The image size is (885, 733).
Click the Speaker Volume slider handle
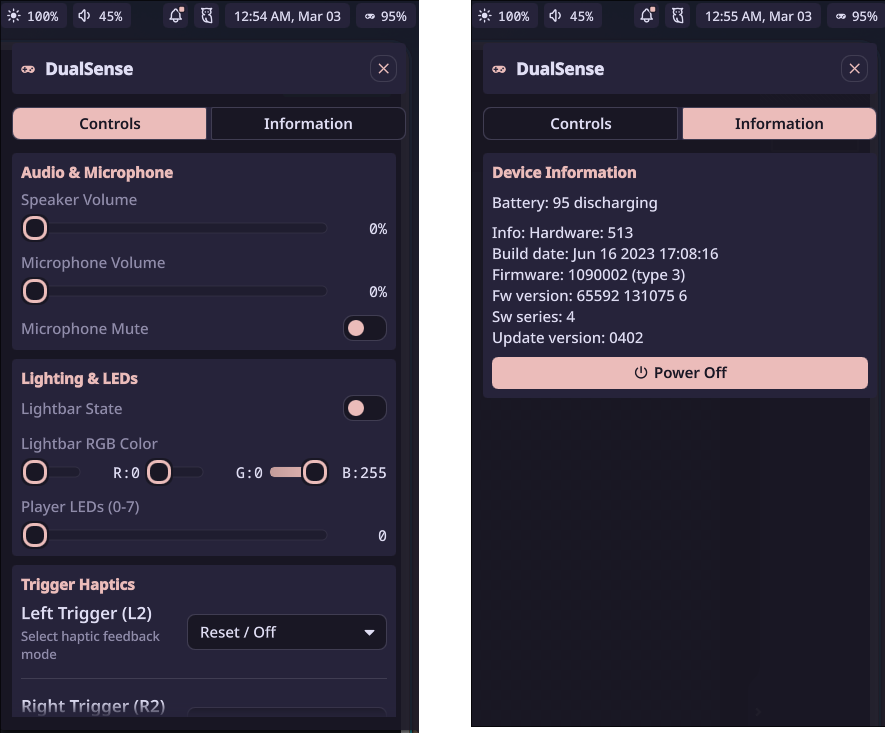click(x=35, y=229)
